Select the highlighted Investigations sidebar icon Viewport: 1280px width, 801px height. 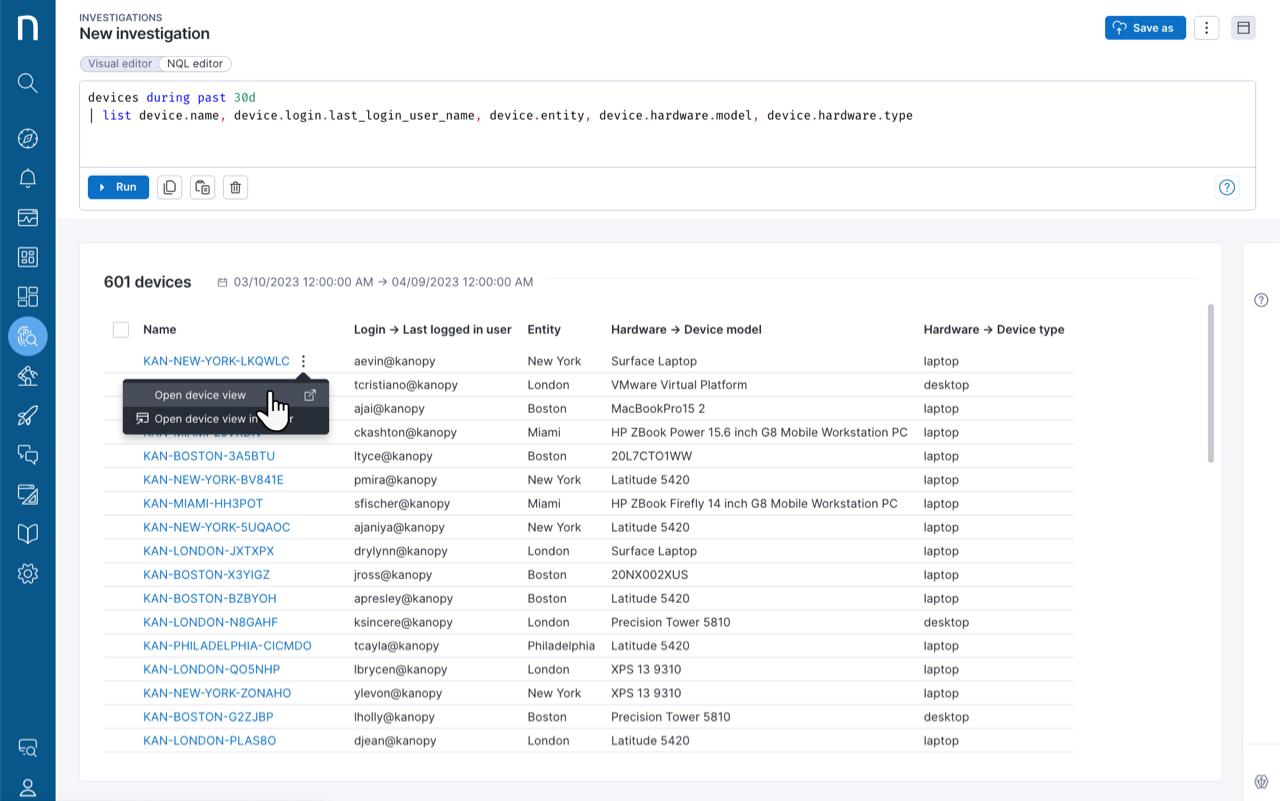click(x=27, y=336)
